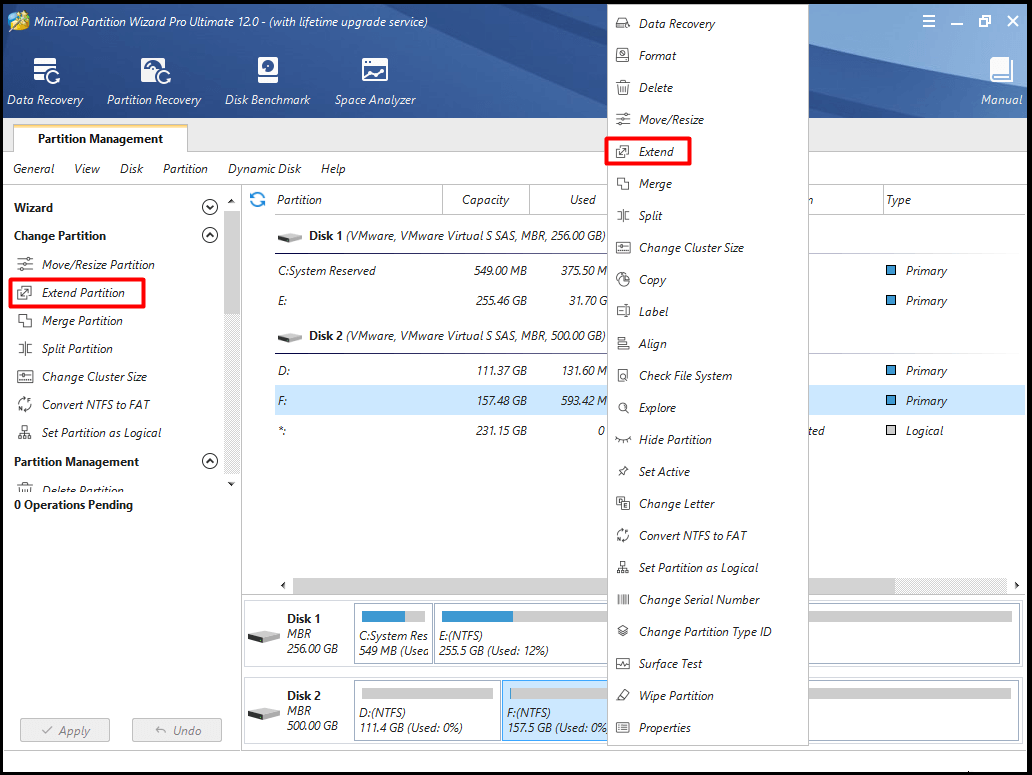
Task: Choose Change Cluster Size in context menu
Action: [x=708, y=248]
